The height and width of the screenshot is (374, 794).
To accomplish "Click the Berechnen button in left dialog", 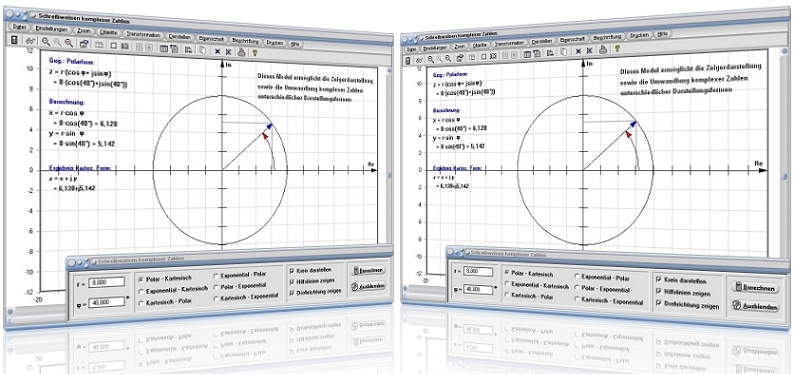I will (368, 270).
